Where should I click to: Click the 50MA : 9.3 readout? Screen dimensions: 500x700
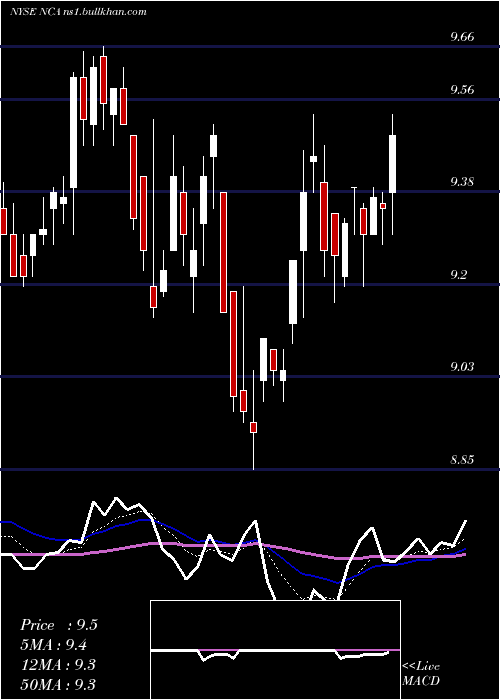[x=58, y=684]
